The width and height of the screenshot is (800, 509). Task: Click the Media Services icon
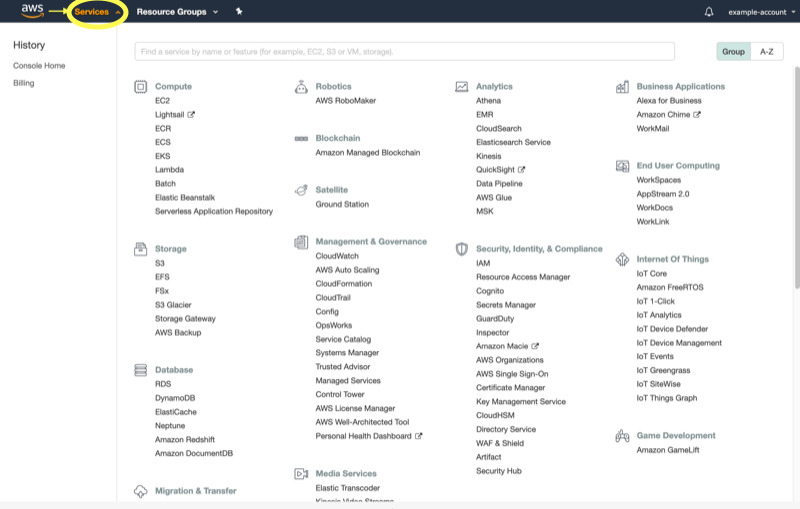coord(301,474)
